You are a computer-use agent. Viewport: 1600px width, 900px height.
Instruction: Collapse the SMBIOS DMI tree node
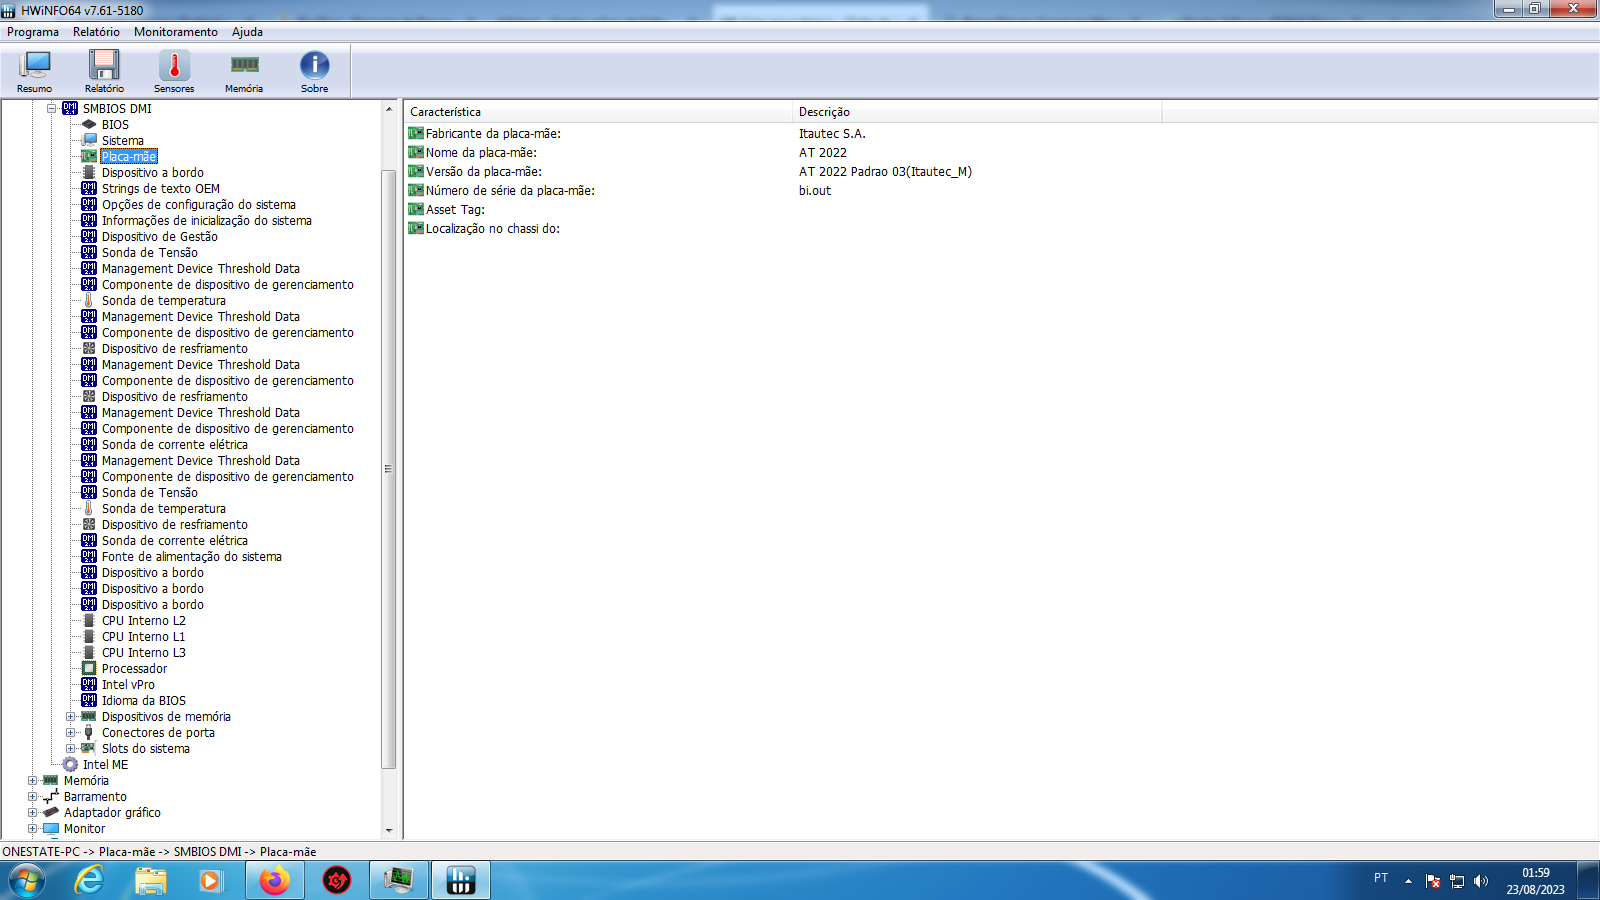pyautogui.click(x=52, y=109)
